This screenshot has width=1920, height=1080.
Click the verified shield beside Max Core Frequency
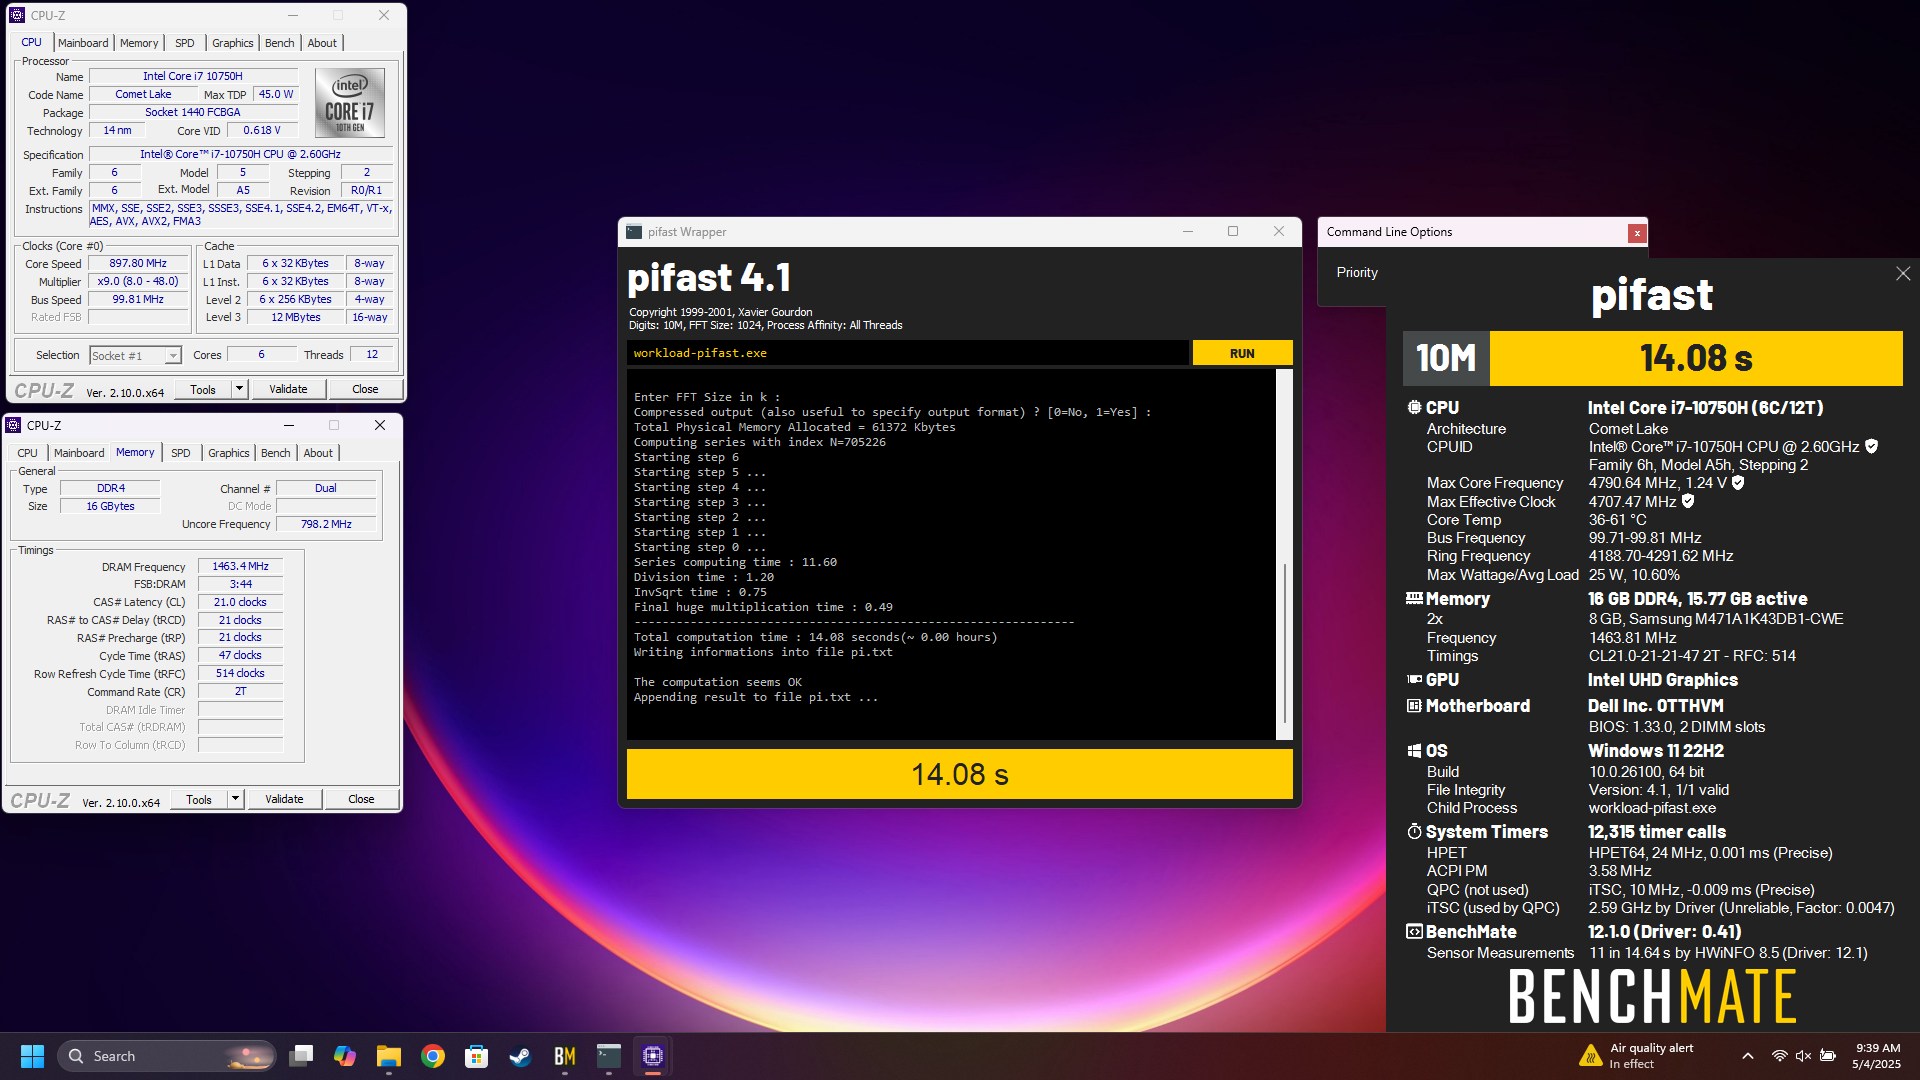point(1738,483)
